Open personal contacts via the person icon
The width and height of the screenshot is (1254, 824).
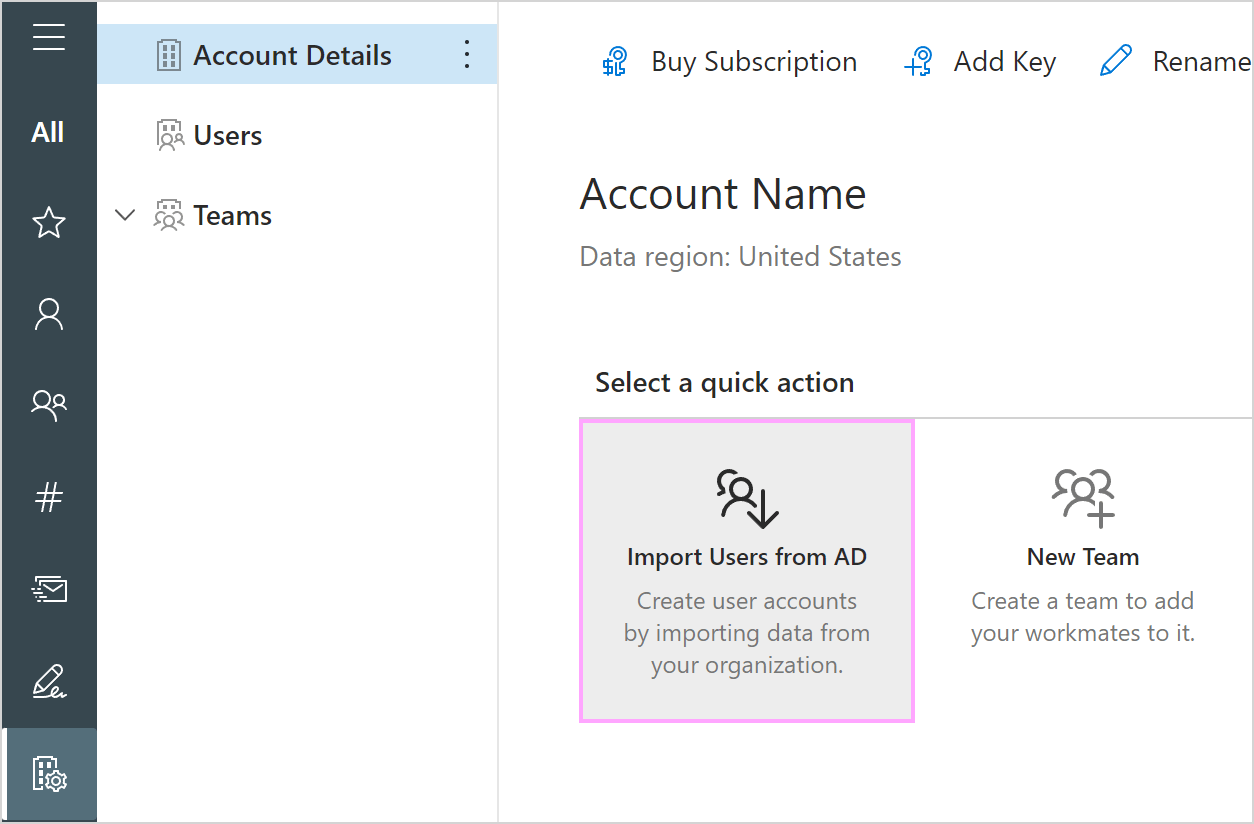tap(49, 313)
